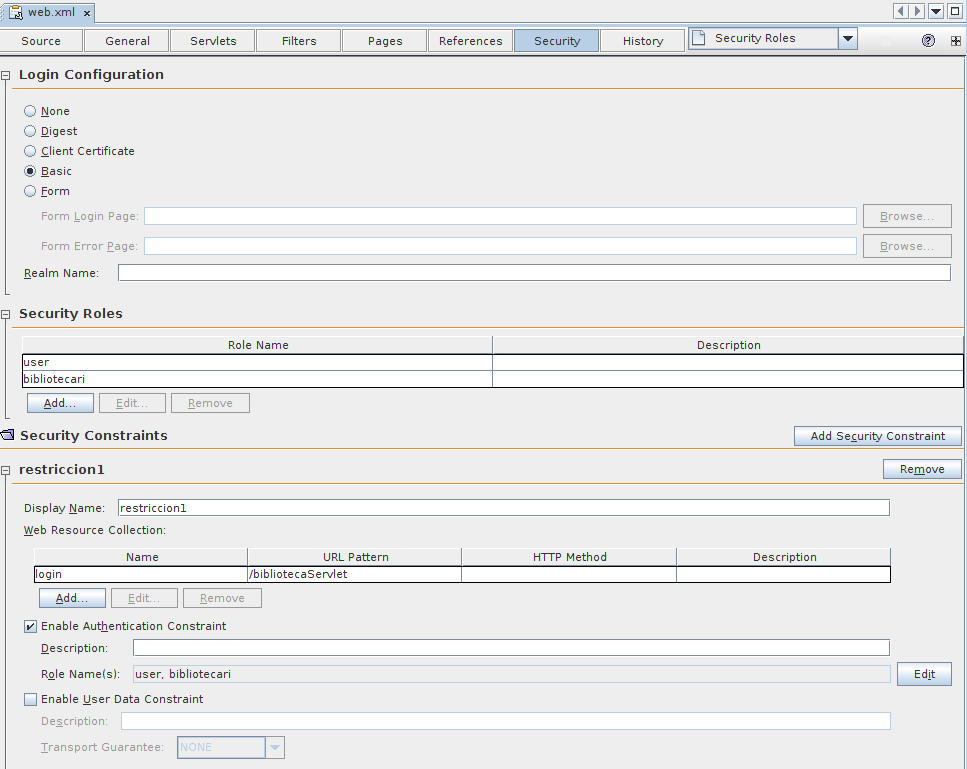
Task: Add a web resource collection
Action: pyautogui.click(x=72, y=598)
